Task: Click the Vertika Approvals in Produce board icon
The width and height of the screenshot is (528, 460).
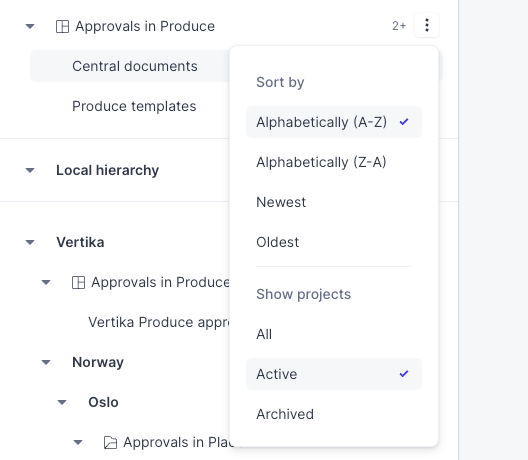Action: (78, 282)
